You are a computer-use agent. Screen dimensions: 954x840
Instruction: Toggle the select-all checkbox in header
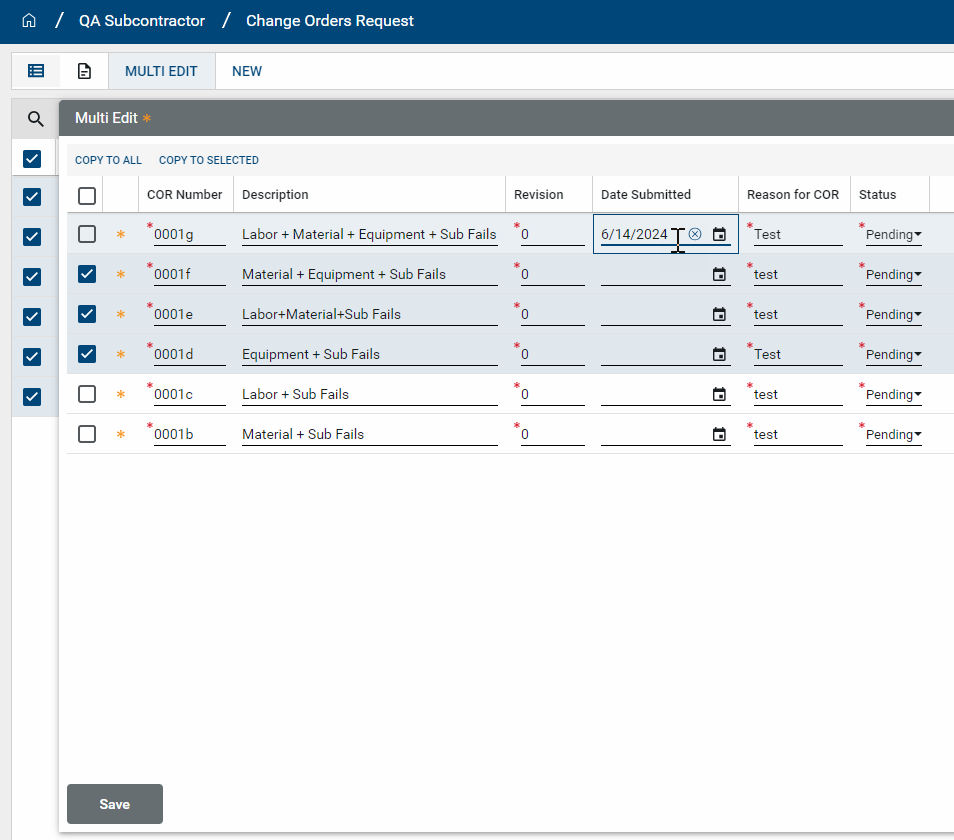[x=87, y=195]
